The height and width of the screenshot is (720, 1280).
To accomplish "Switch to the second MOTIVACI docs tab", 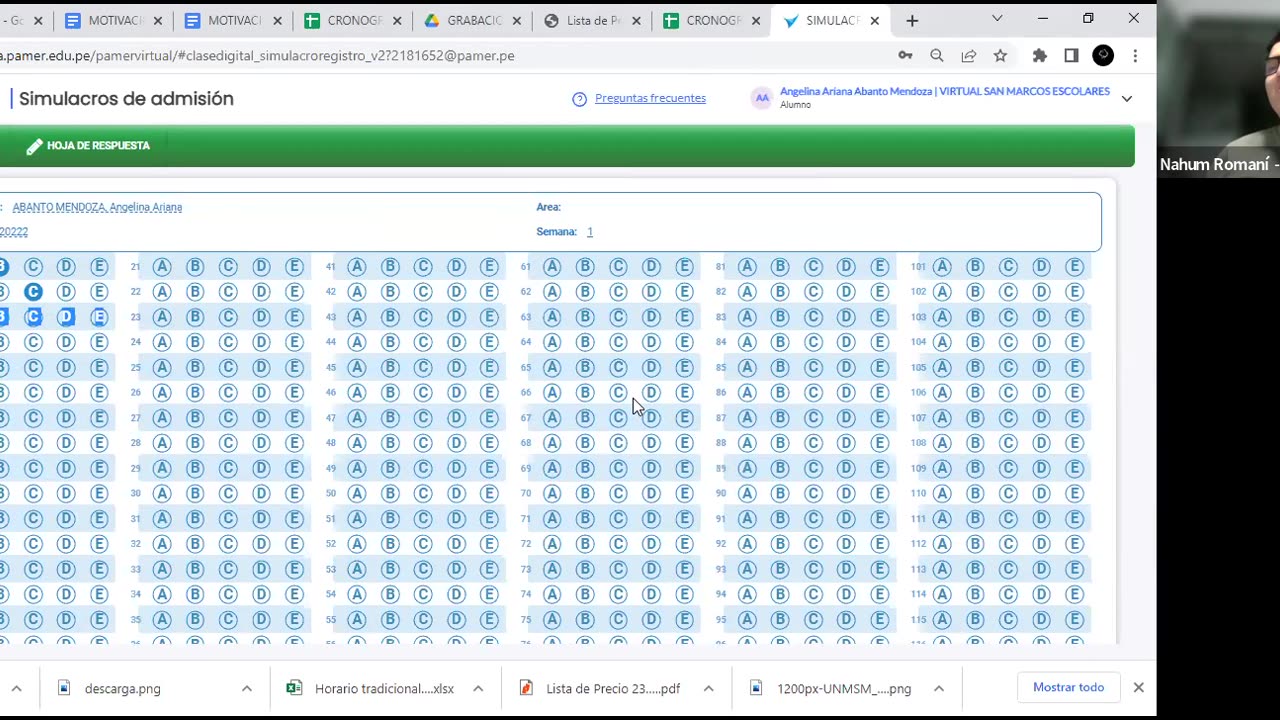I will pos(231,20).
